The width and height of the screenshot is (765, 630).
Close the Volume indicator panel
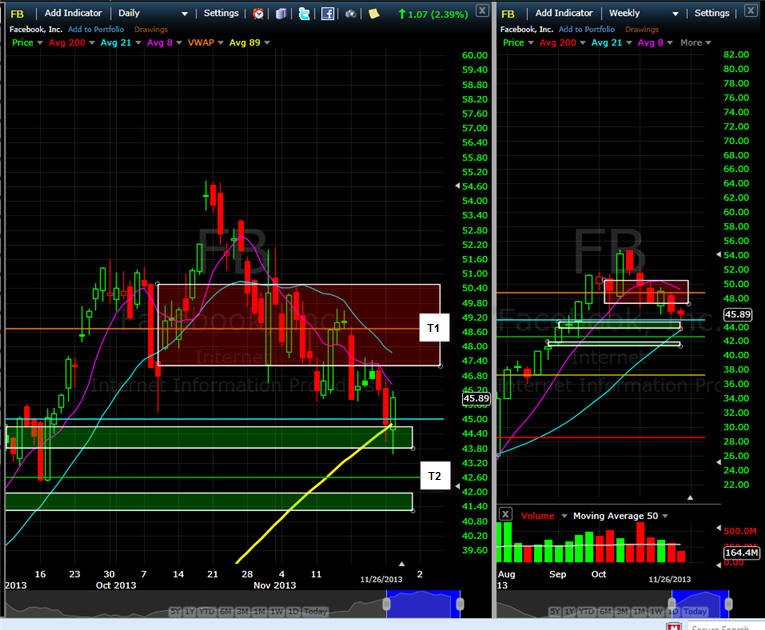tap(506, 514)
